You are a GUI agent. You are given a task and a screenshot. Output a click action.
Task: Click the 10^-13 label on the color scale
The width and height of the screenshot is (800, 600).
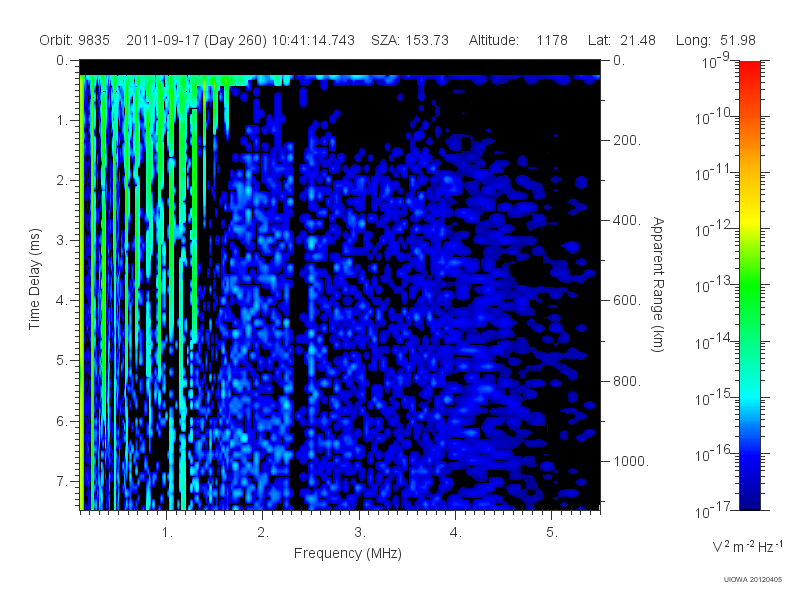pyautogui.click(x=714, y=285)
